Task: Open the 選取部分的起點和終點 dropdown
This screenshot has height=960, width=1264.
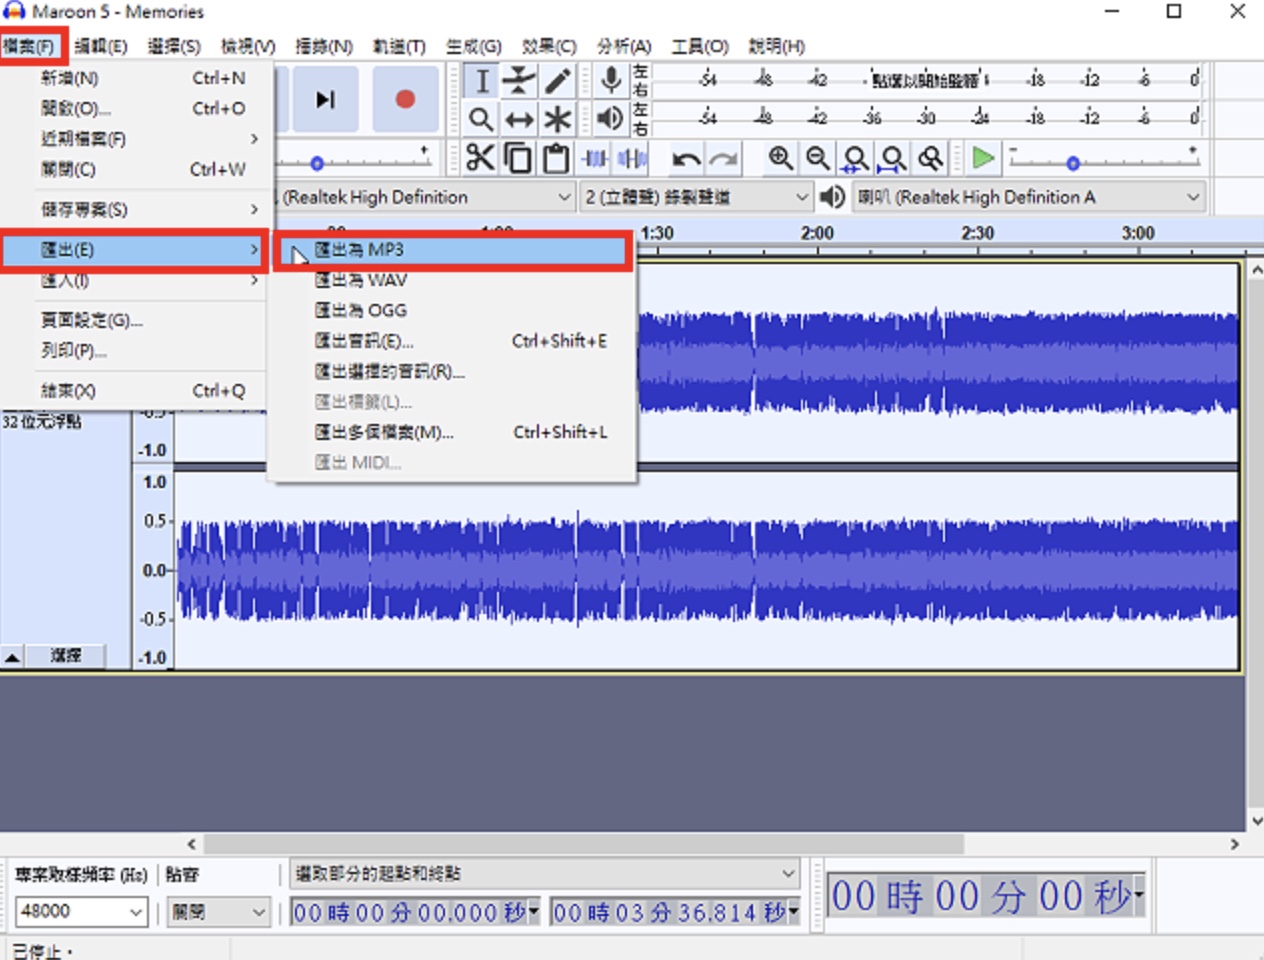Action: (x=544, y=874)
